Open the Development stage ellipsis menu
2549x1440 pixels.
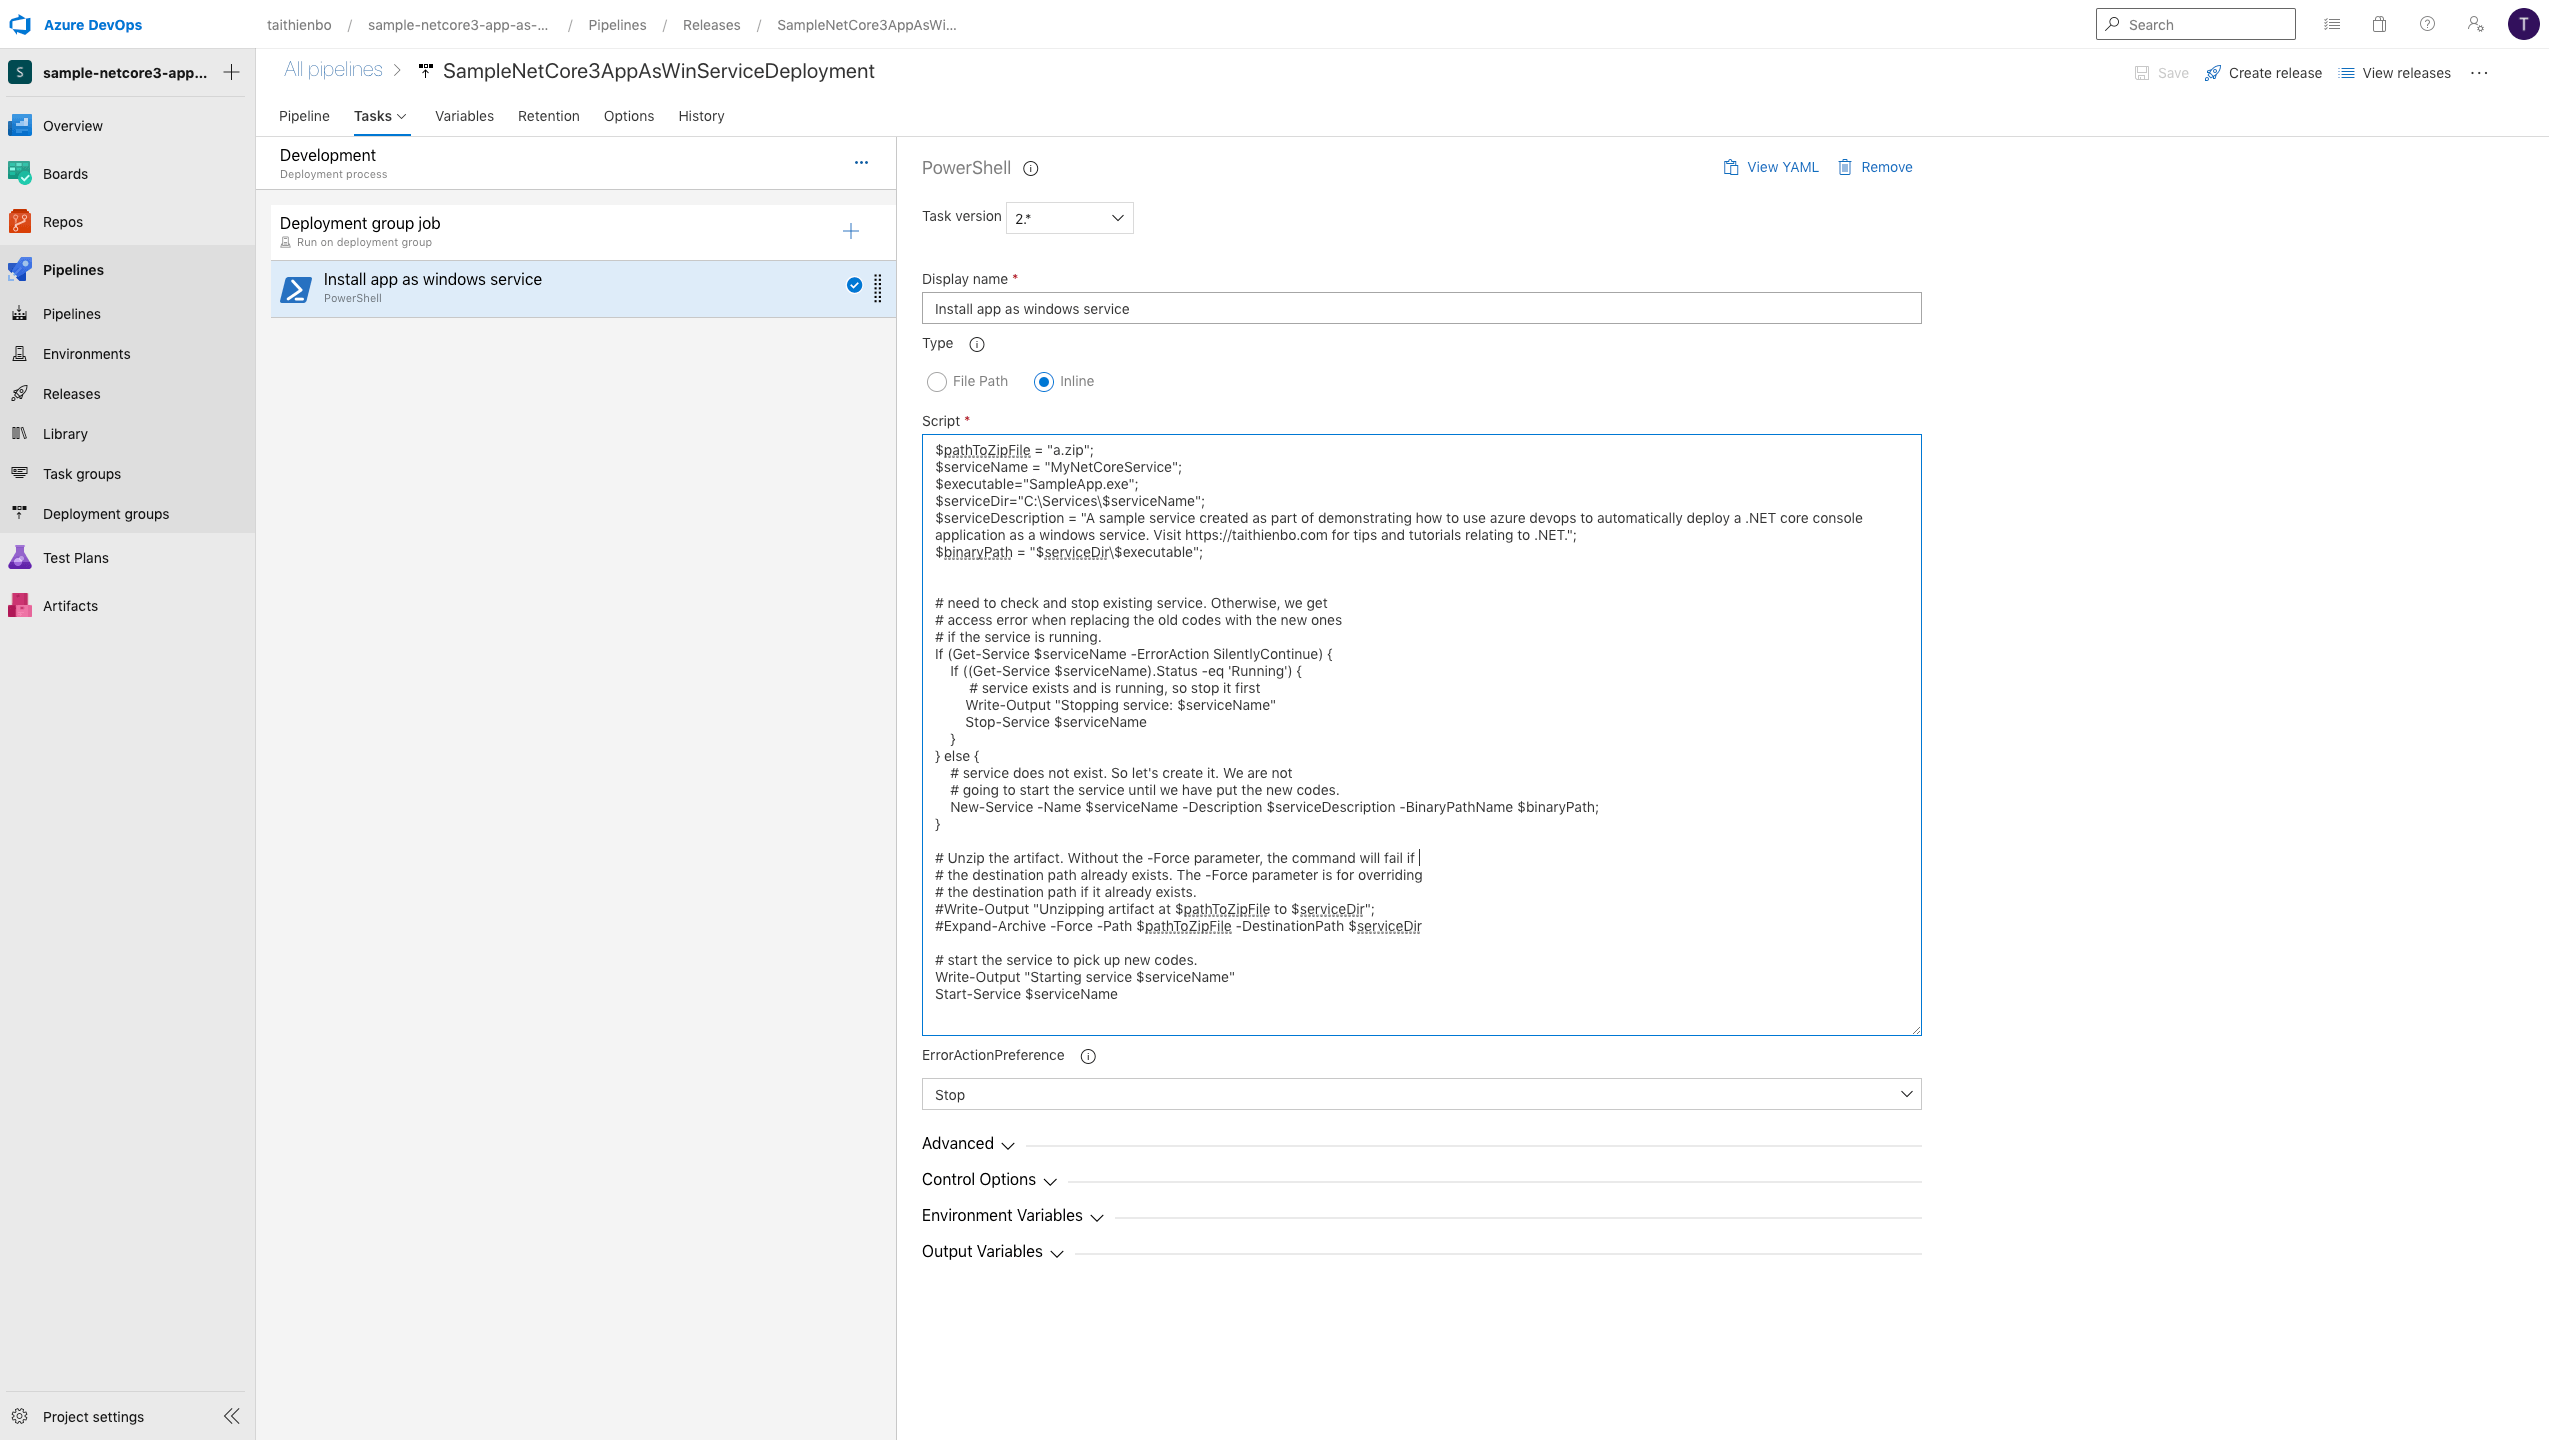tap(861, 162)
